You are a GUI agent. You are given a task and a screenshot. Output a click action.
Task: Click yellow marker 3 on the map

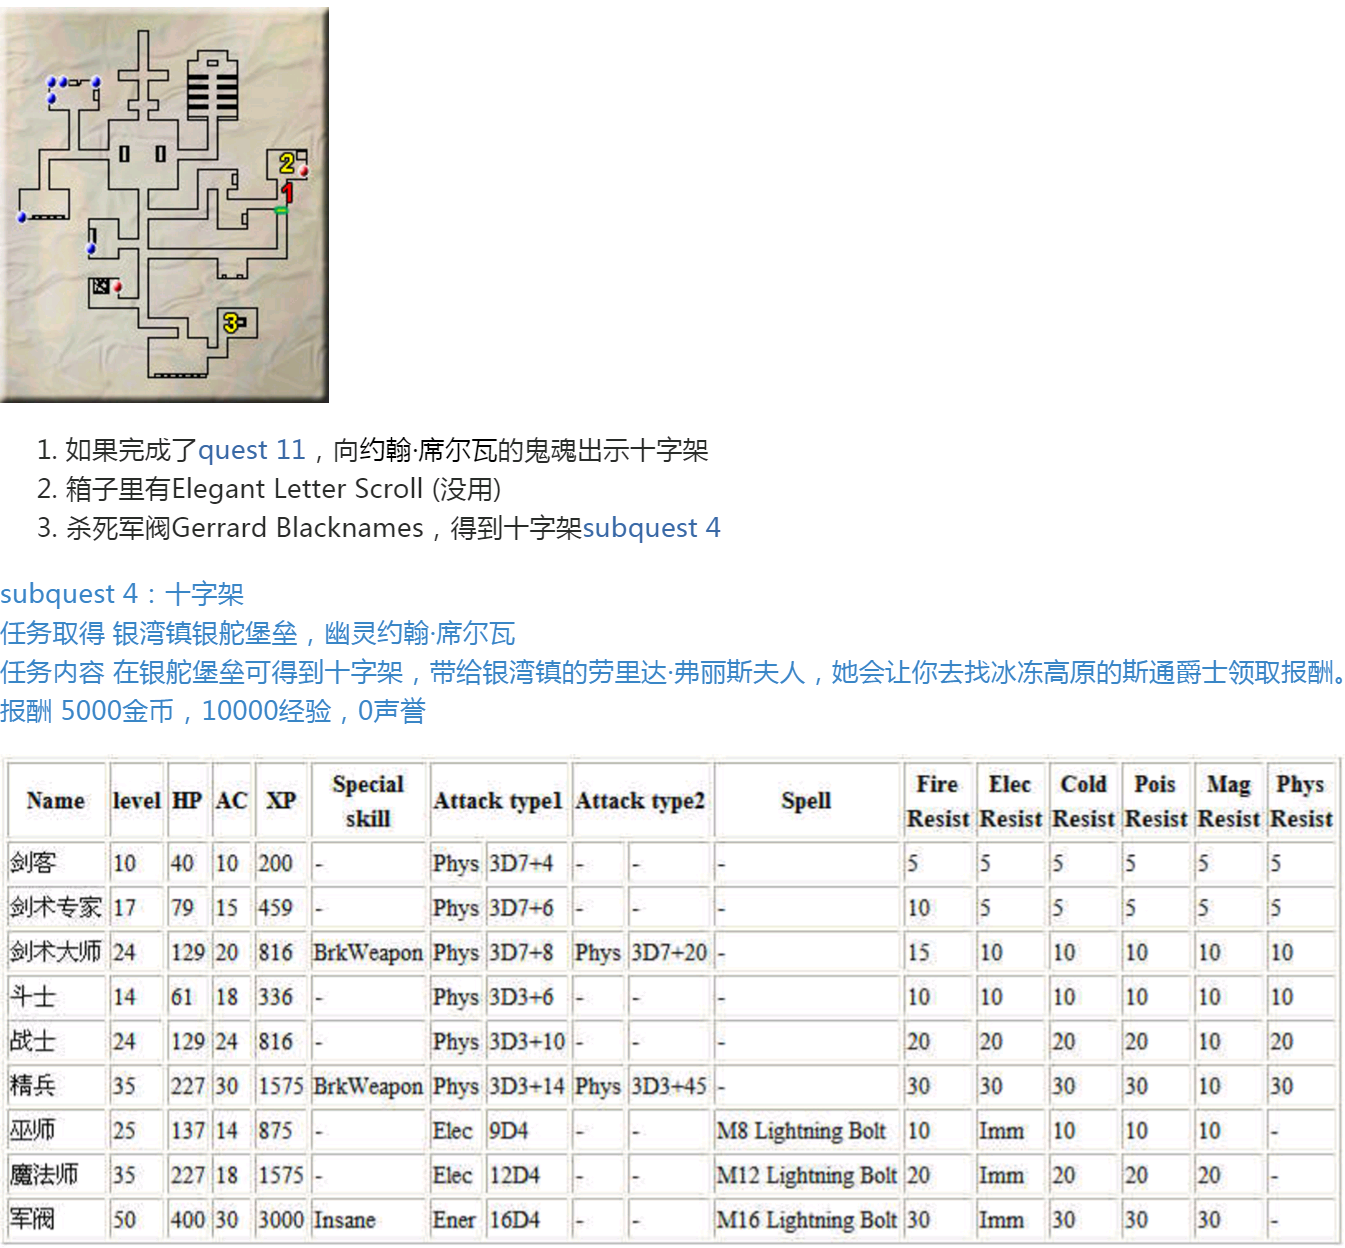pyautogui.click(x=231, y=322)
